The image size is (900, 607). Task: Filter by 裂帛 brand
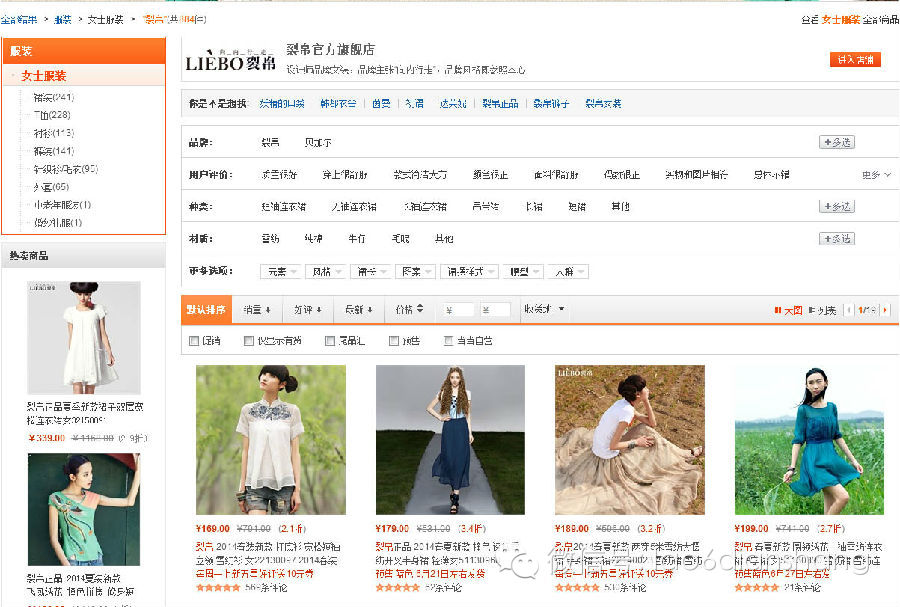tap(270, 142)
